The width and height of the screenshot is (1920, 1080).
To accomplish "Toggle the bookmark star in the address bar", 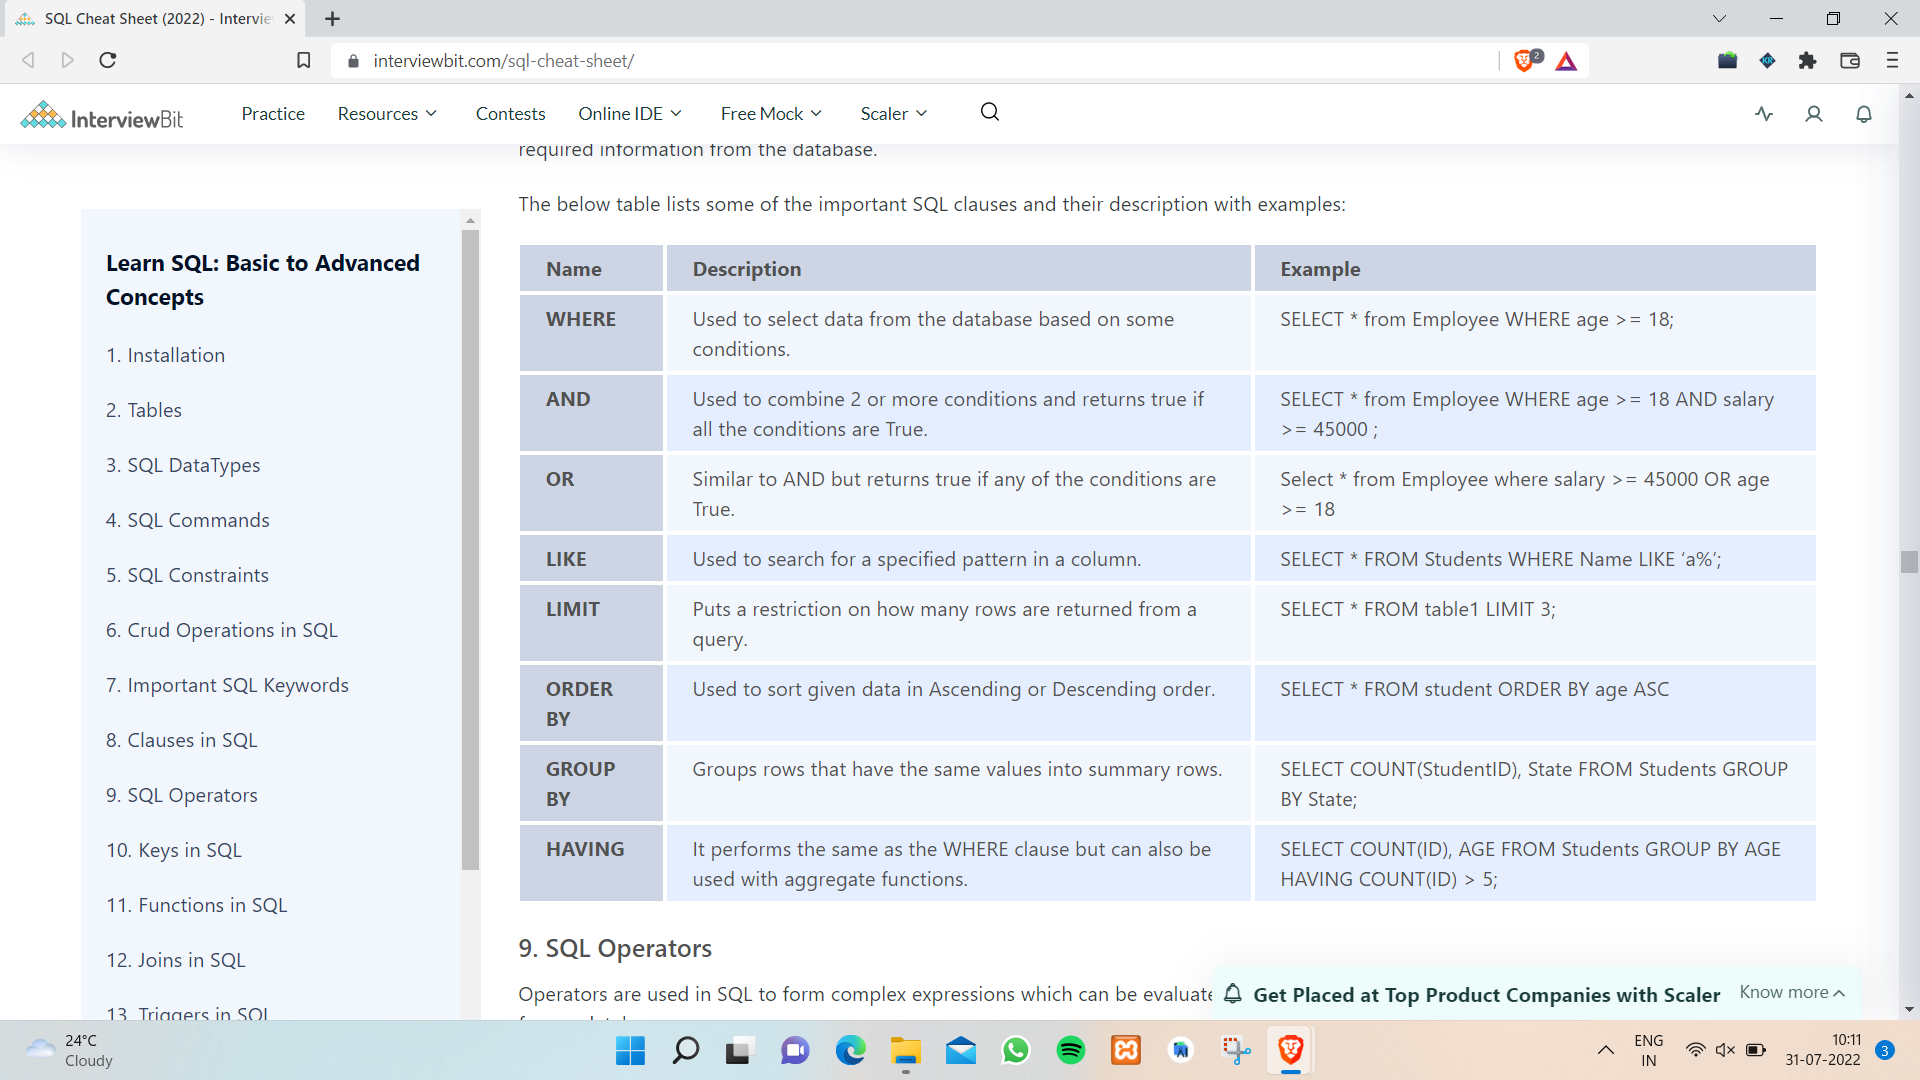I will point(303,60).
